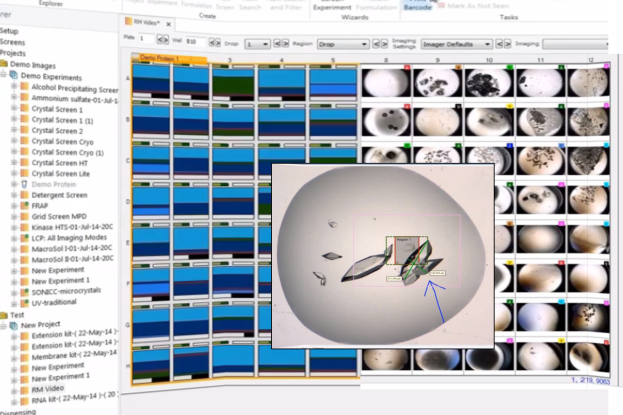Image resolution: width=623 pixels, height=415 pixels.
Task: Select RNA kit experiment in tree
Action: 74,398
